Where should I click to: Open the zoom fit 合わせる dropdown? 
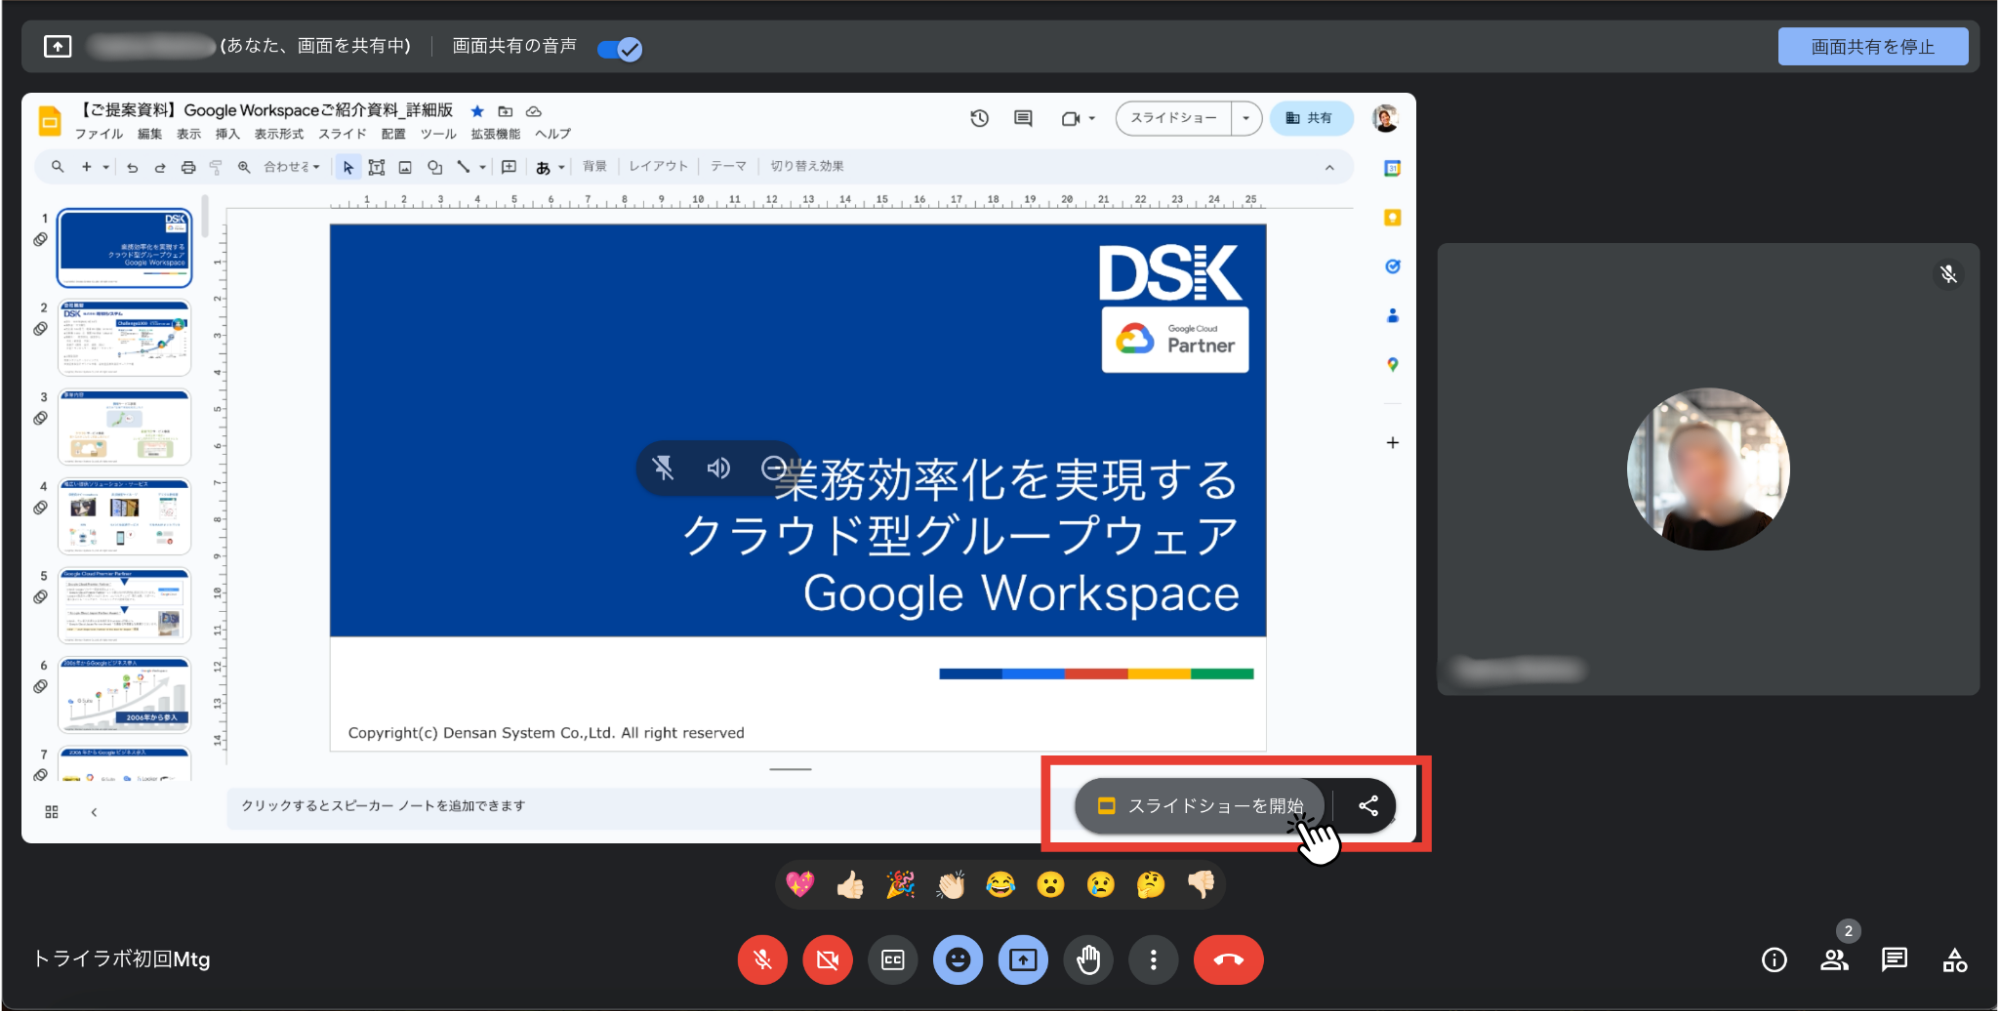(291, 167)
